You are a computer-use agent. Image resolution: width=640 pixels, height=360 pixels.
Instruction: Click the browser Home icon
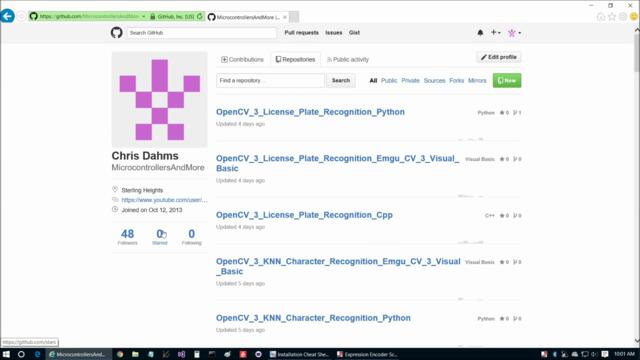coord(601,17)
